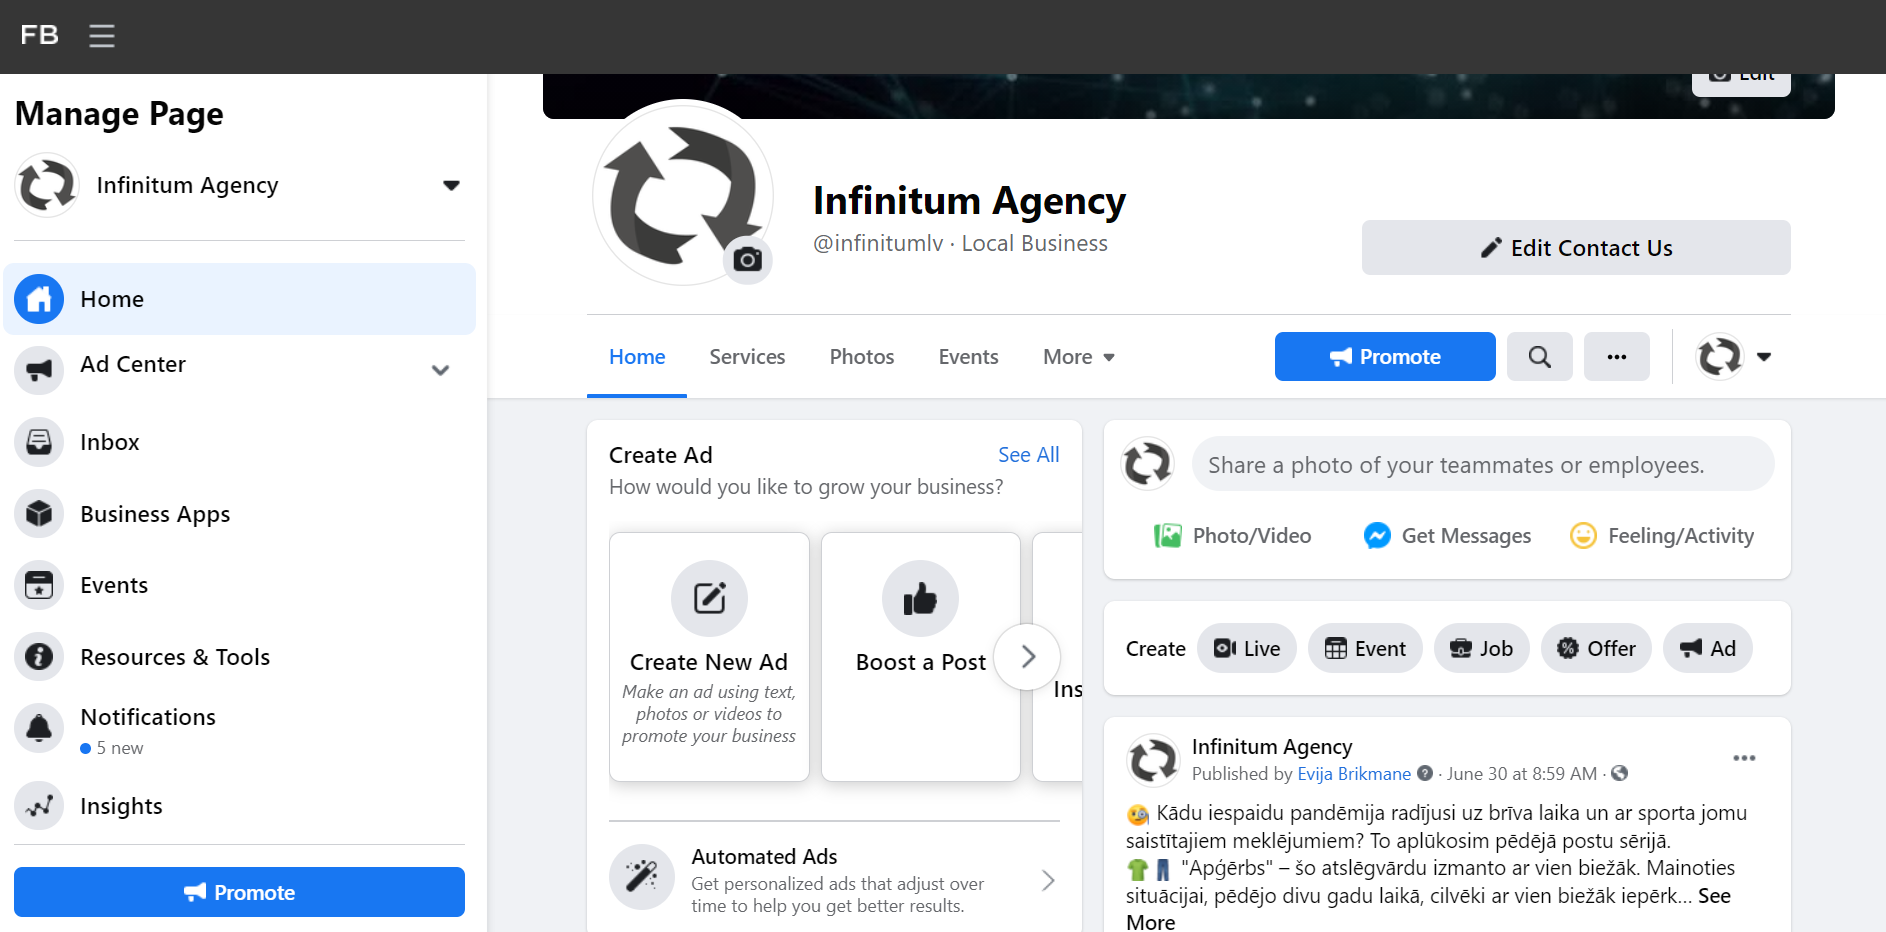Click the June 30 at 8:59 AM timestamp
The height and width of the screenshot is (932, 1886).
pos(1522,774)
